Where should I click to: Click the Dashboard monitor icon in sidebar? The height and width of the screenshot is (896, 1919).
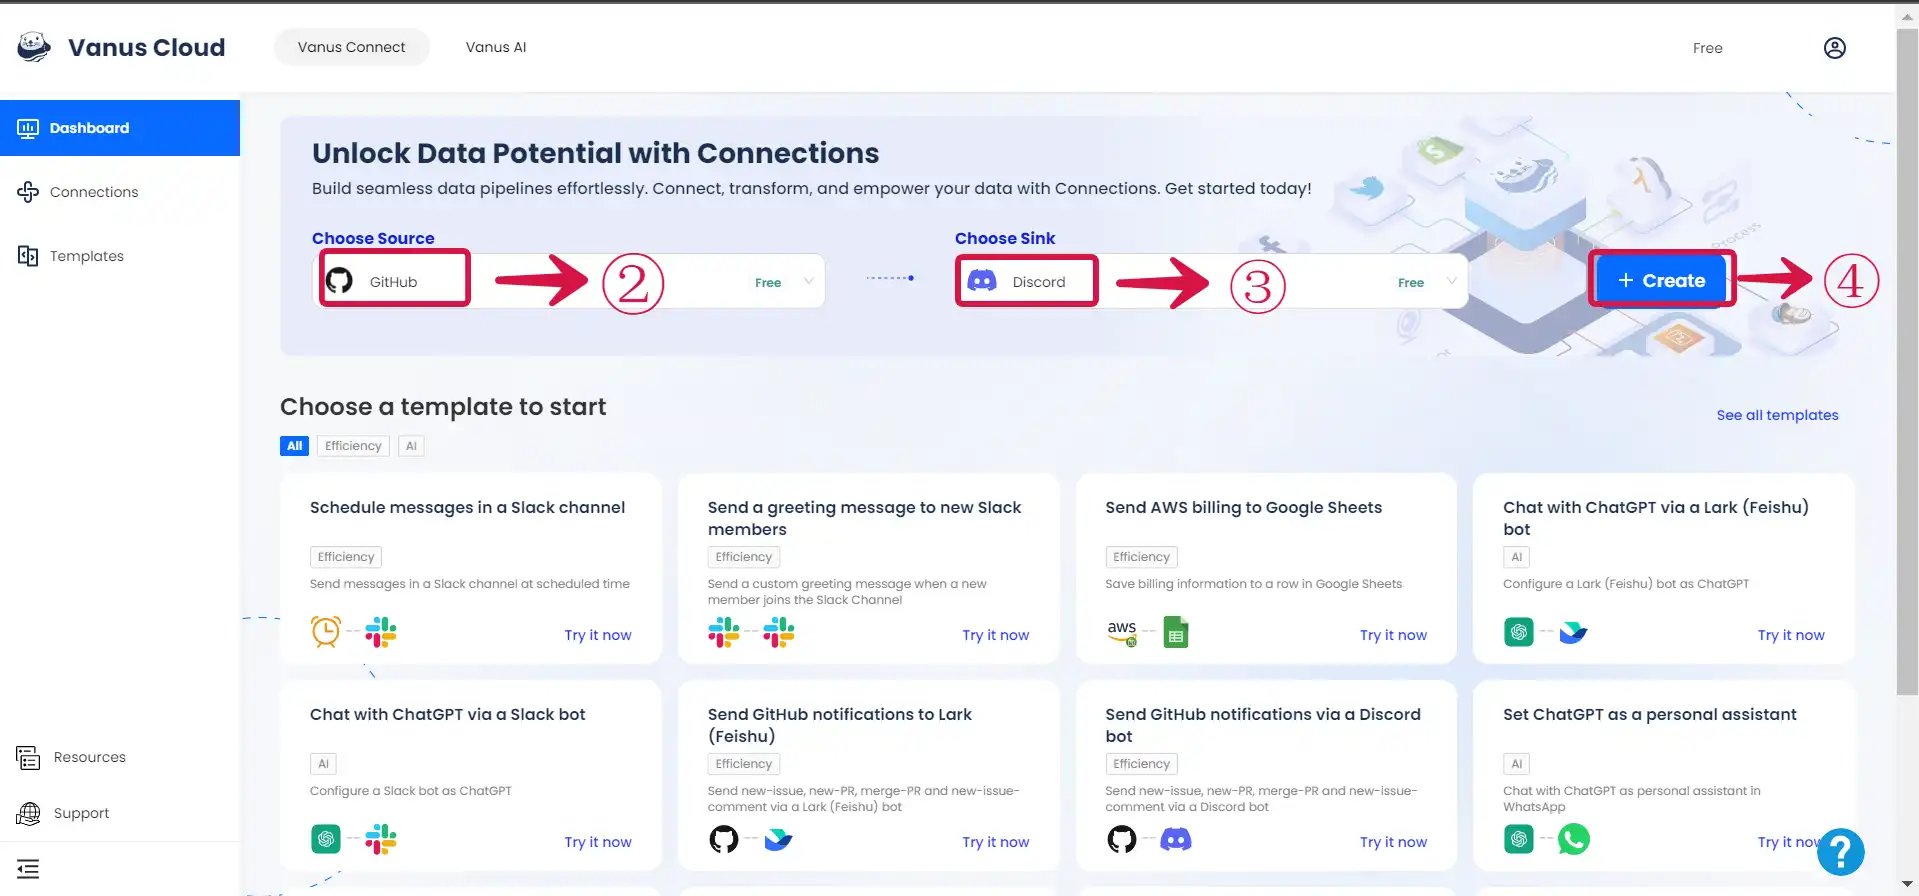point(28,128)
